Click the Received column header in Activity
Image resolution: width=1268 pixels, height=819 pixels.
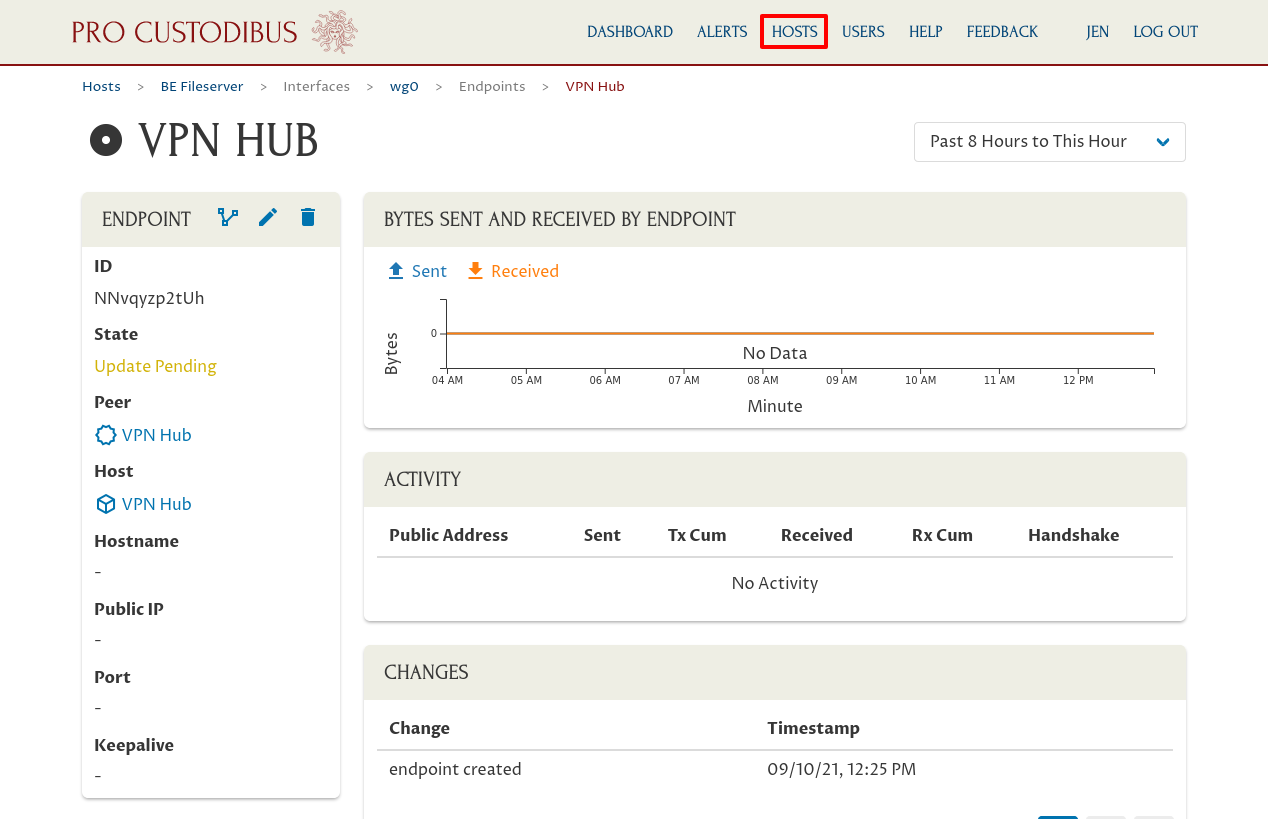point(817,535)
